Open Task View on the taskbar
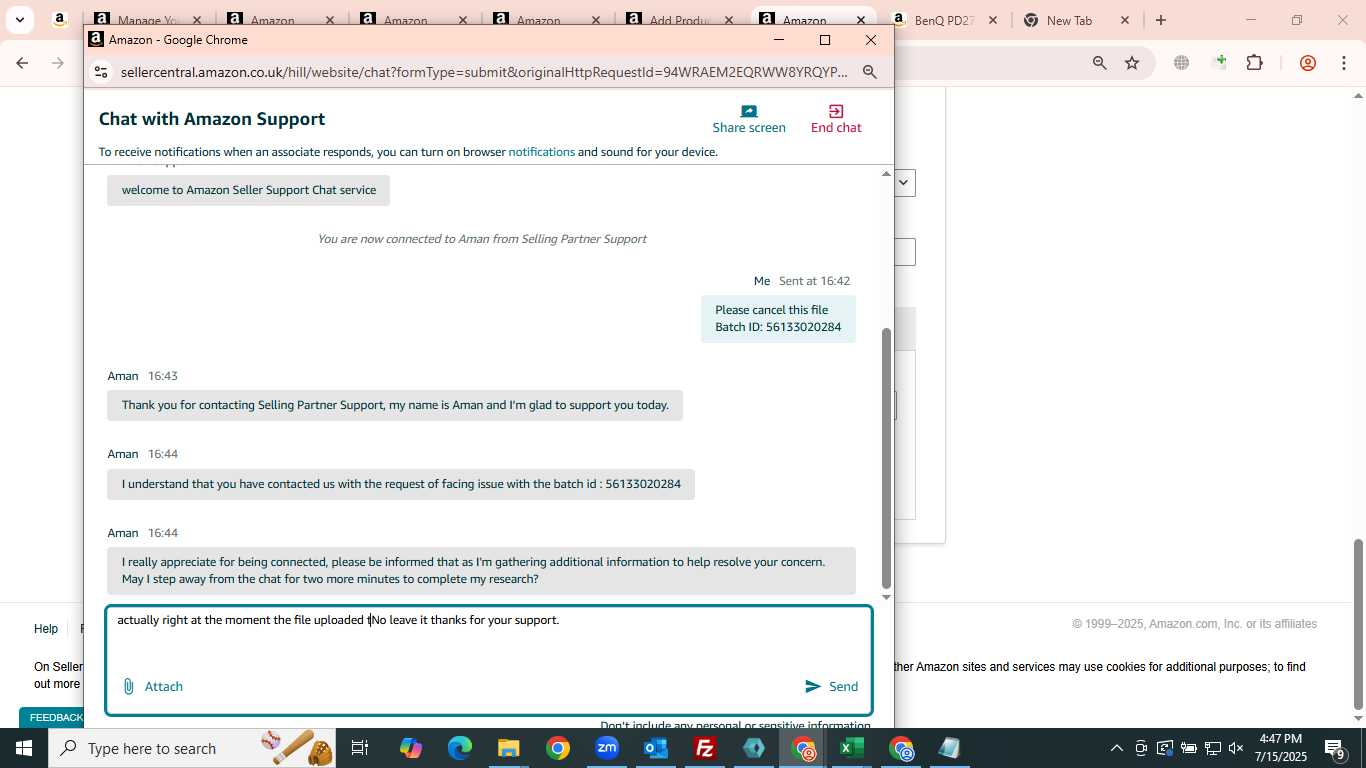This screenshot has width=1366, height=768. (360, 748)
